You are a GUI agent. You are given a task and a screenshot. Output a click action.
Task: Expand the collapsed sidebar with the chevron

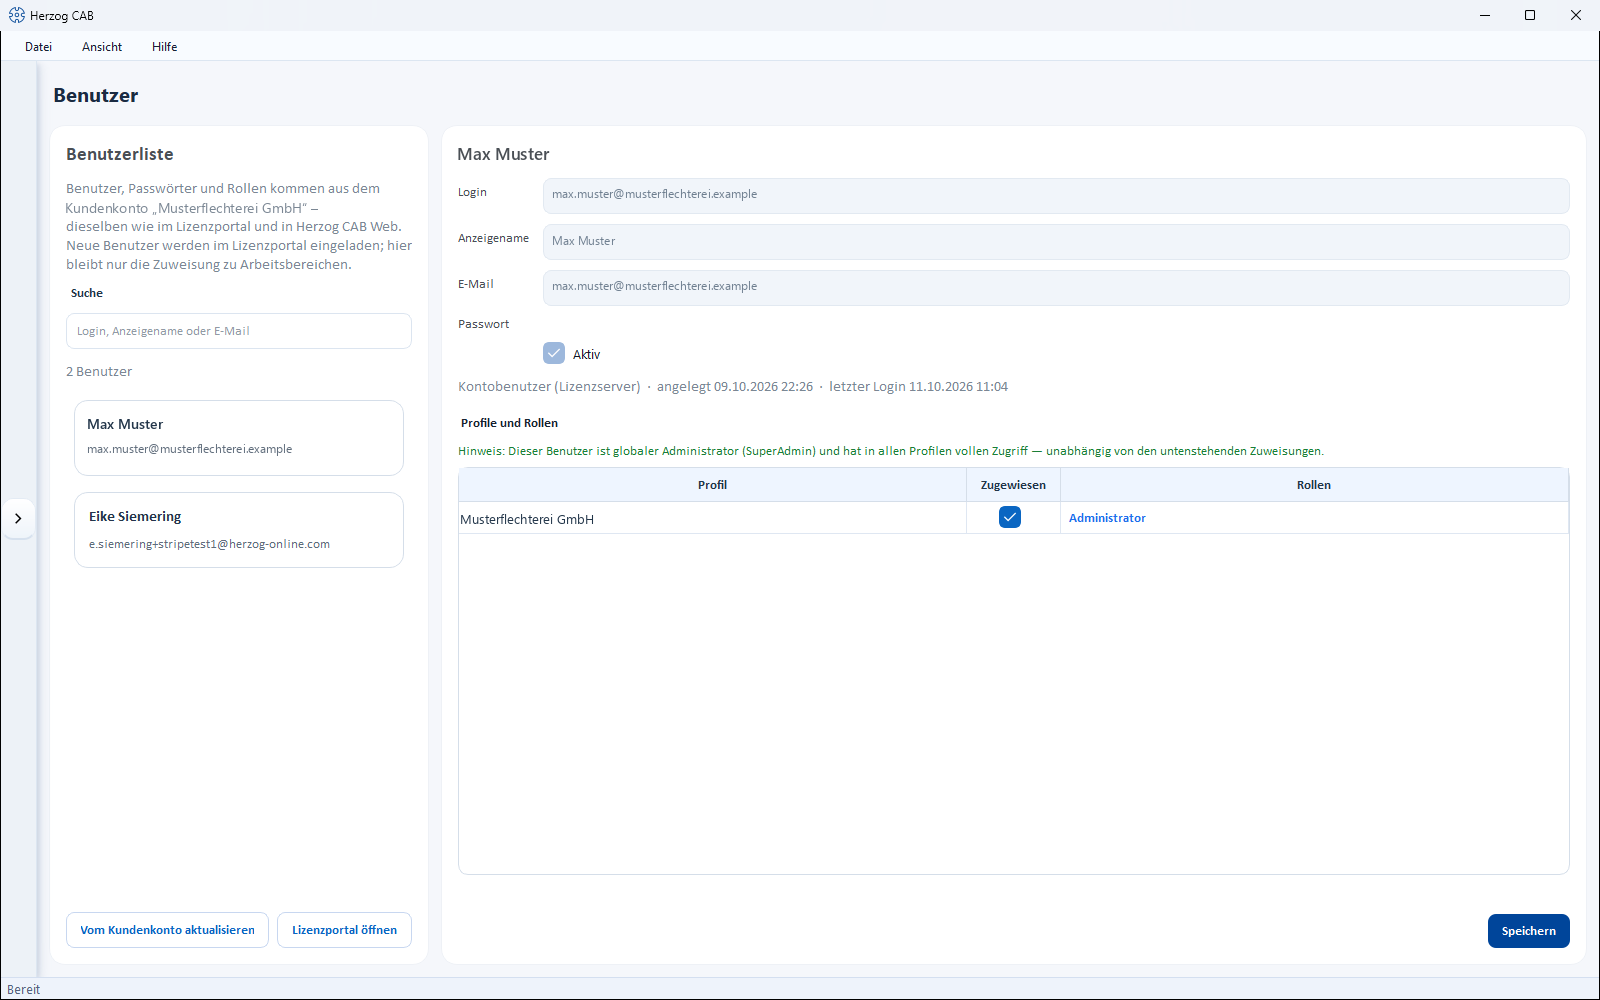(18, 518)
